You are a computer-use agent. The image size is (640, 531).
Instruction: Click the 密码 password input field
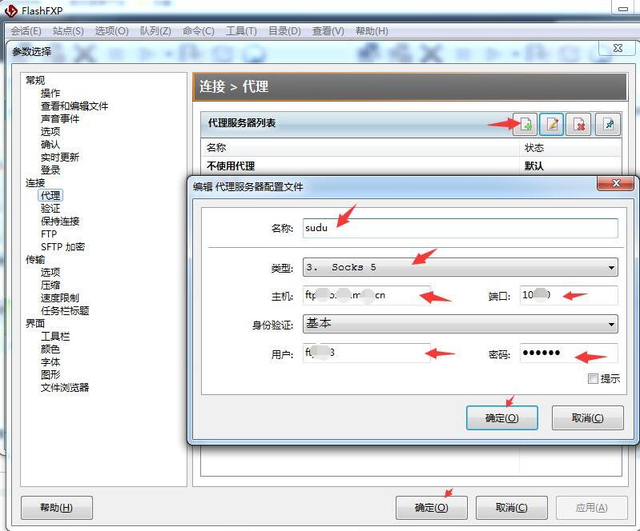point(569,353)
